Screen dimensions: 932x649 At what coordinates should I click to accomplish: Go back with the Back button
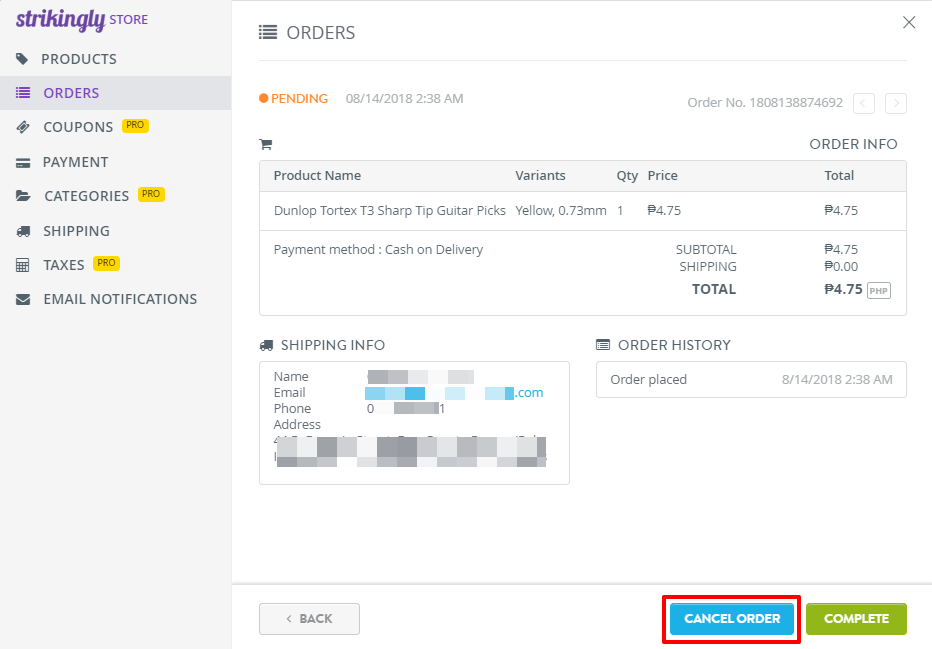point(309,619)
